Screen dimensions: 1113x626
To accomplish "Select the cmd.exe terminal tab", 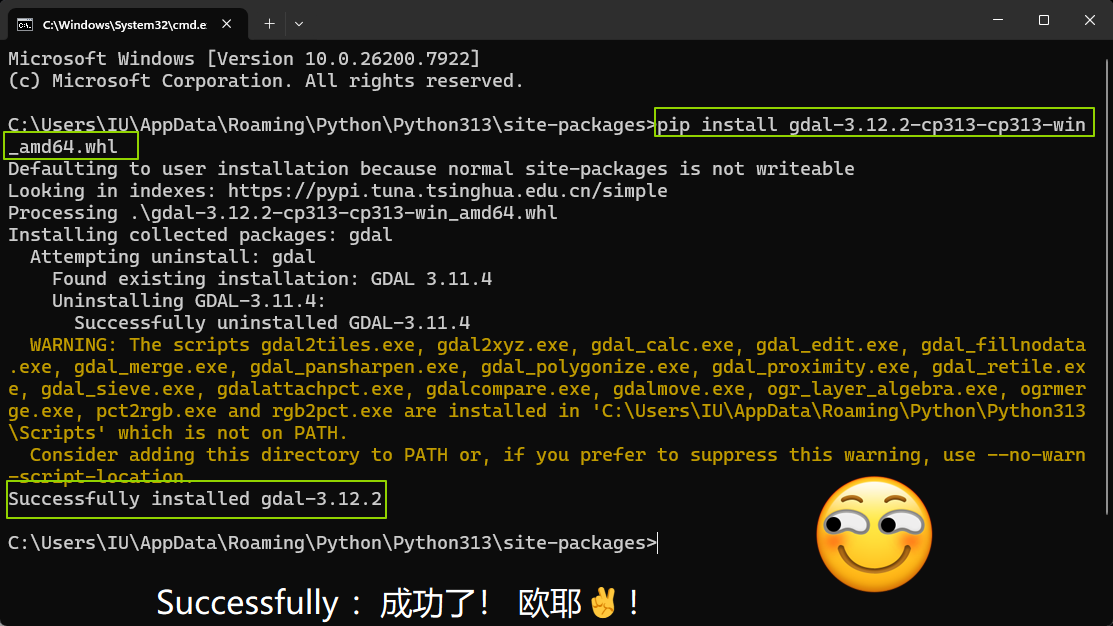I will click(x=128, y=24).
